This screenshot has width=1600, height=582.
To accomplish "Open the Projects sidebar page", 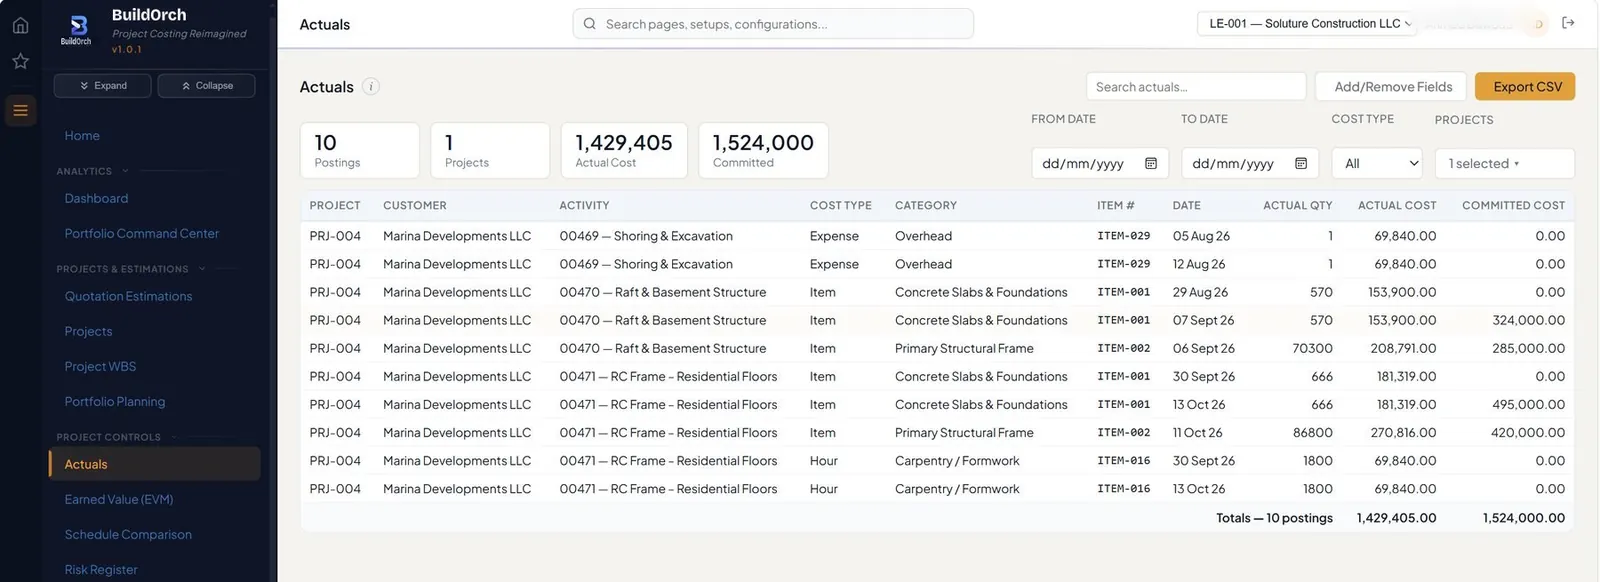I will 88,332.
